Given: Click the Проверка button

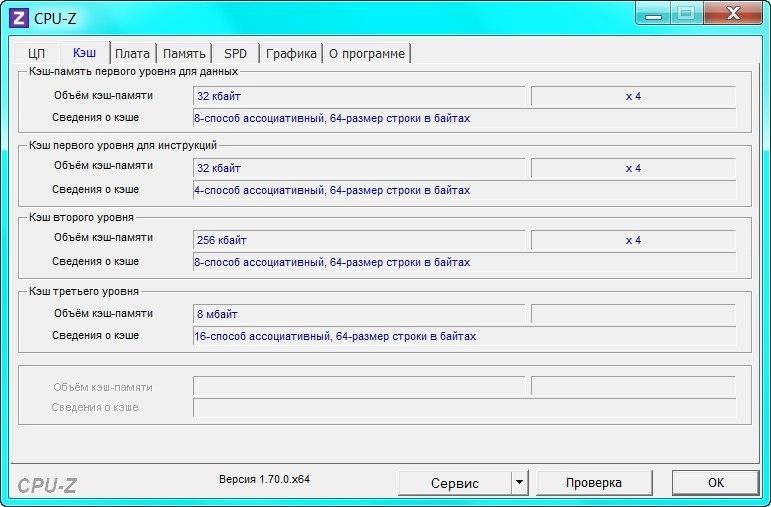Looking at the screenshot, I should 594,483.
